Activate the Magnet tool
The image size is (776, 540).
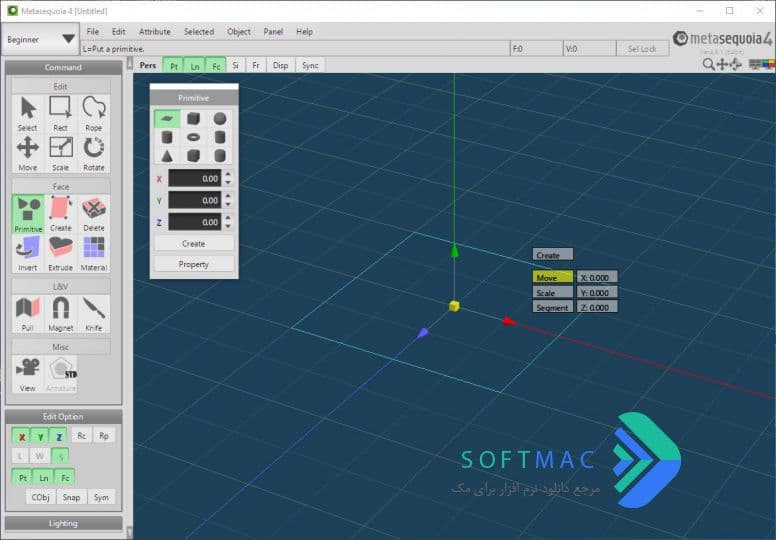[60, 314]
